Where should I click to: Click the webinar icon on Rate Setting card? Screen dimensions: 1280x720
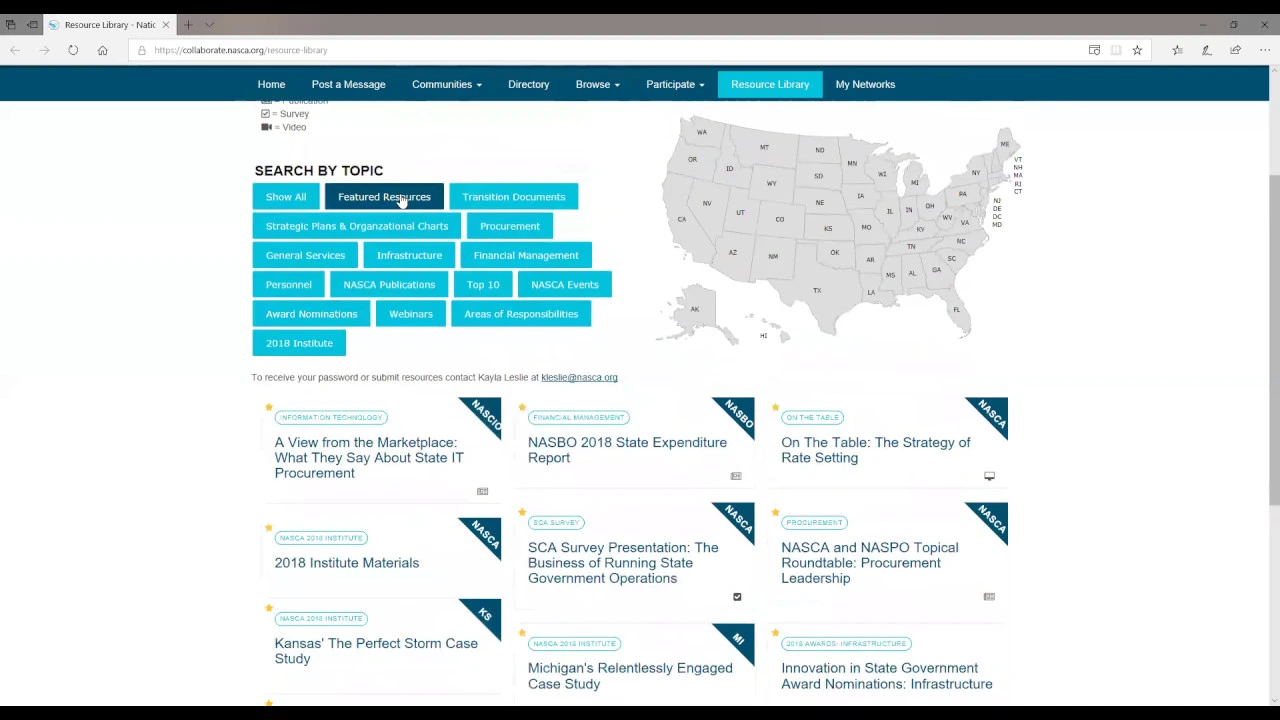989,476
